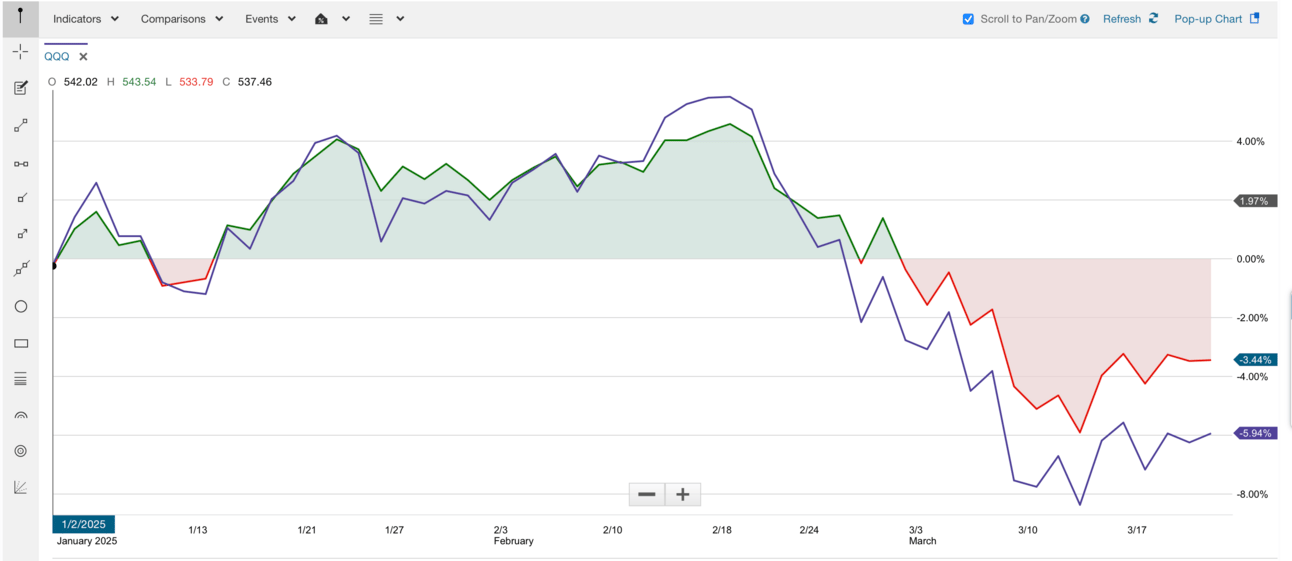
Task: Expand the Comparisons dropdown
Action: point(181,19)
